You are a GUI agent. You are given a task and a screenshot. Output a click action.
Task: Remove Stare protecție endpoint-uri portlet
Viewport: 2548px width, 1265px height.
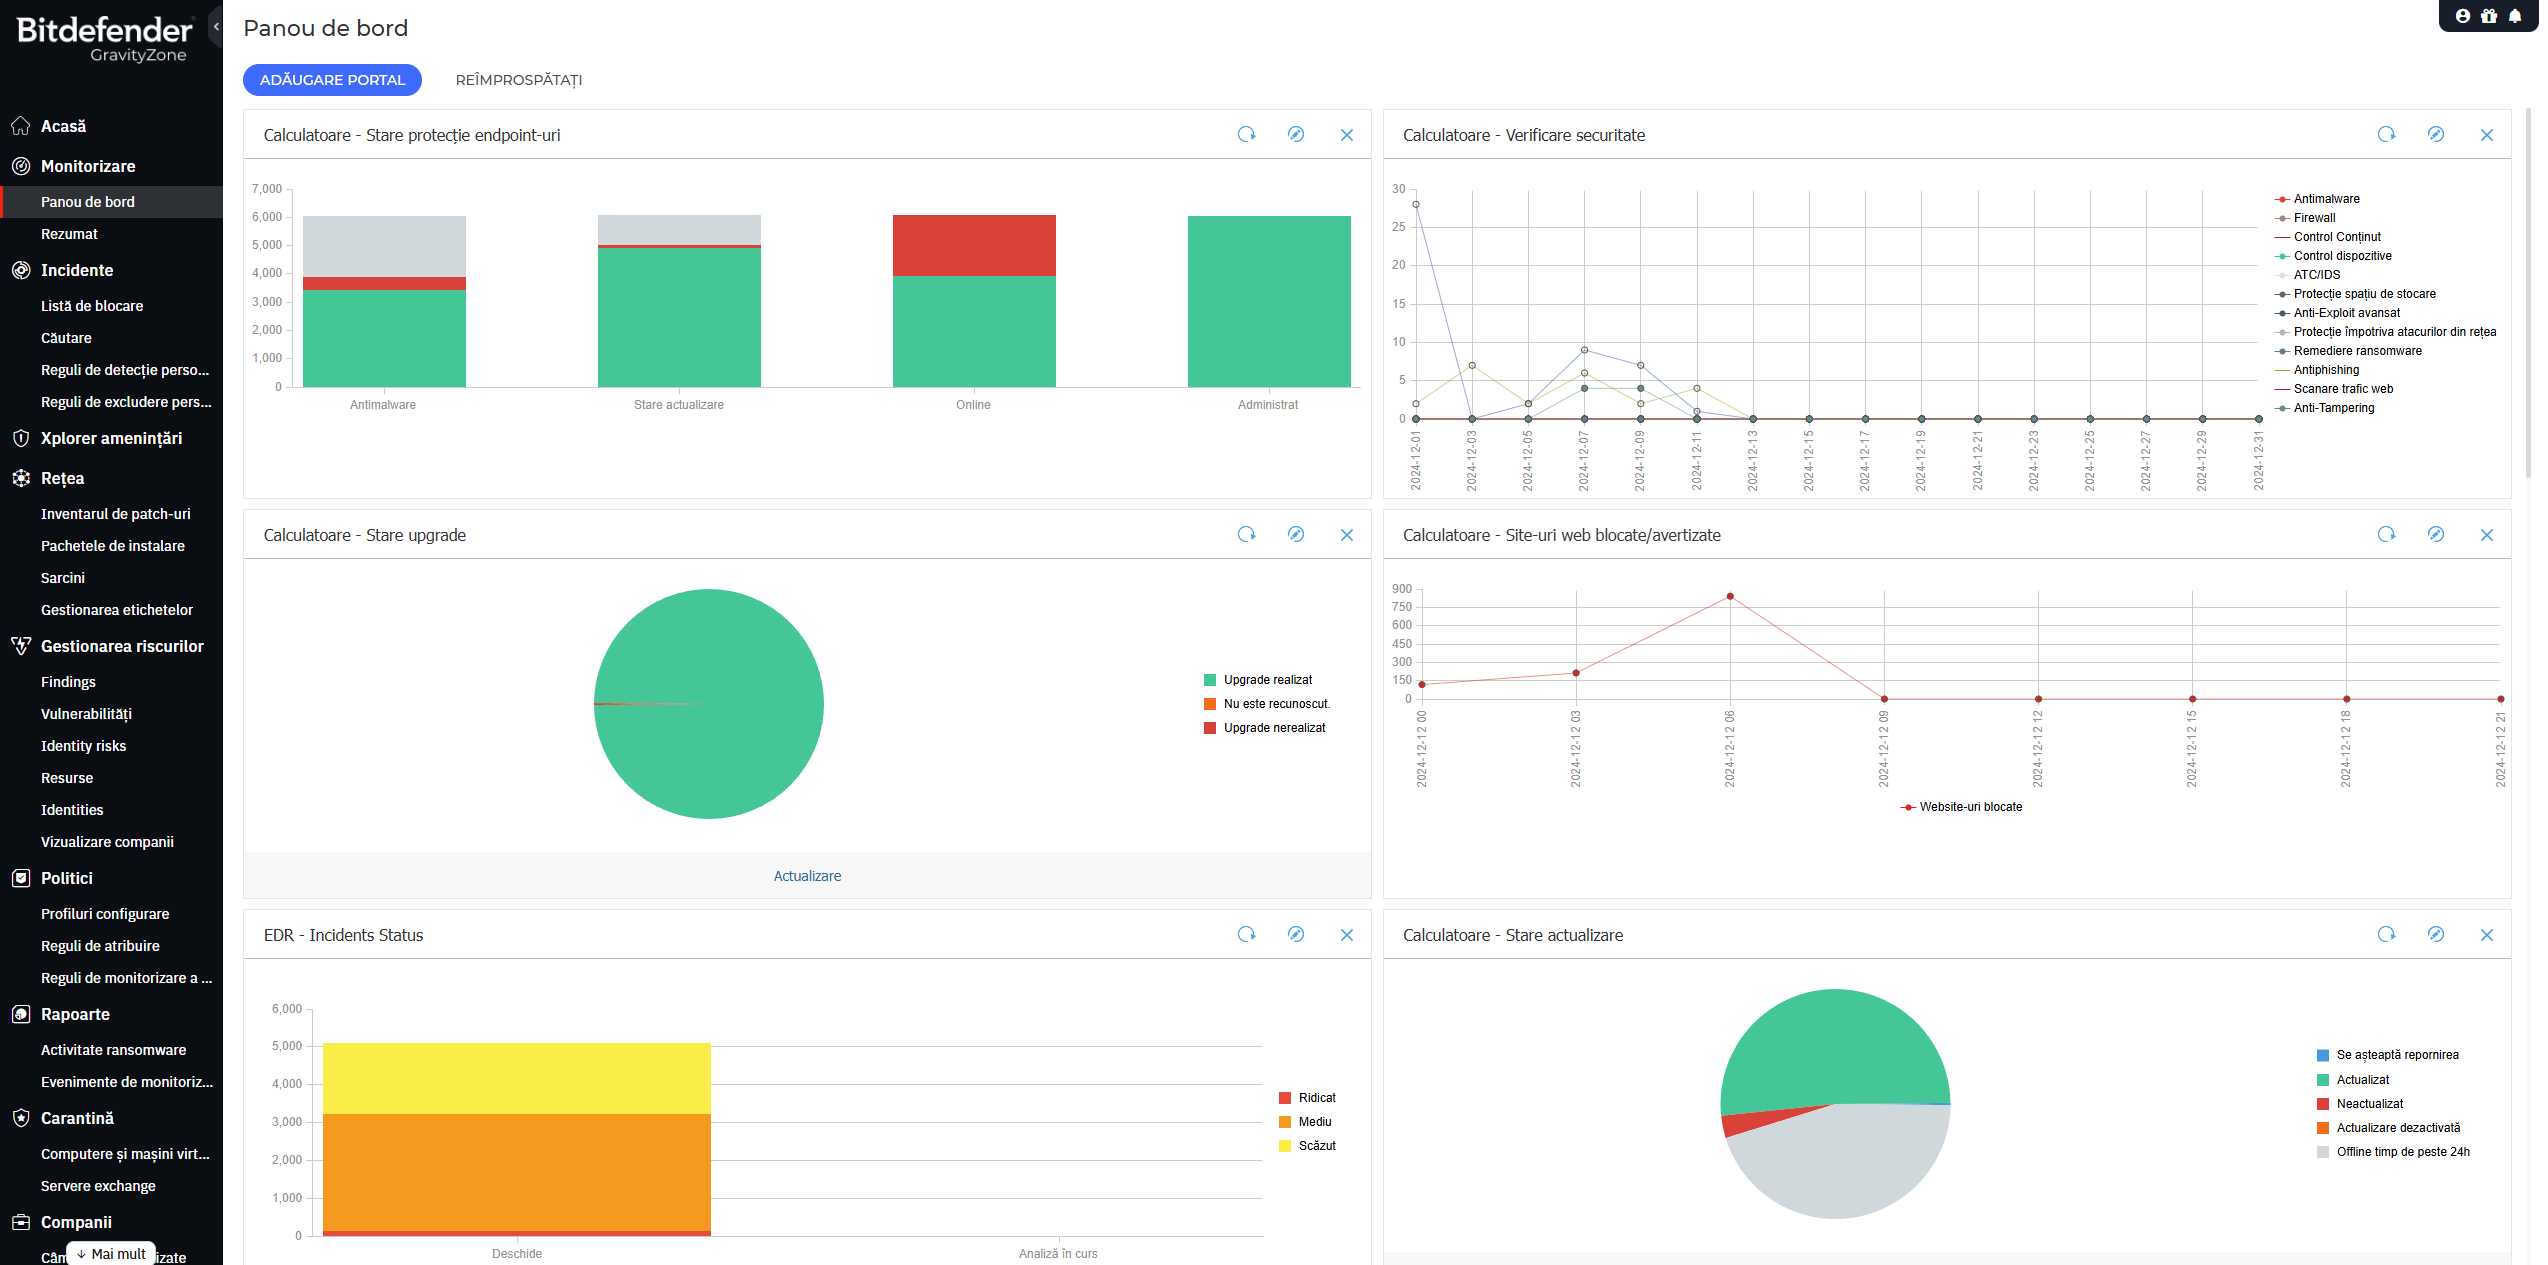1347,135
